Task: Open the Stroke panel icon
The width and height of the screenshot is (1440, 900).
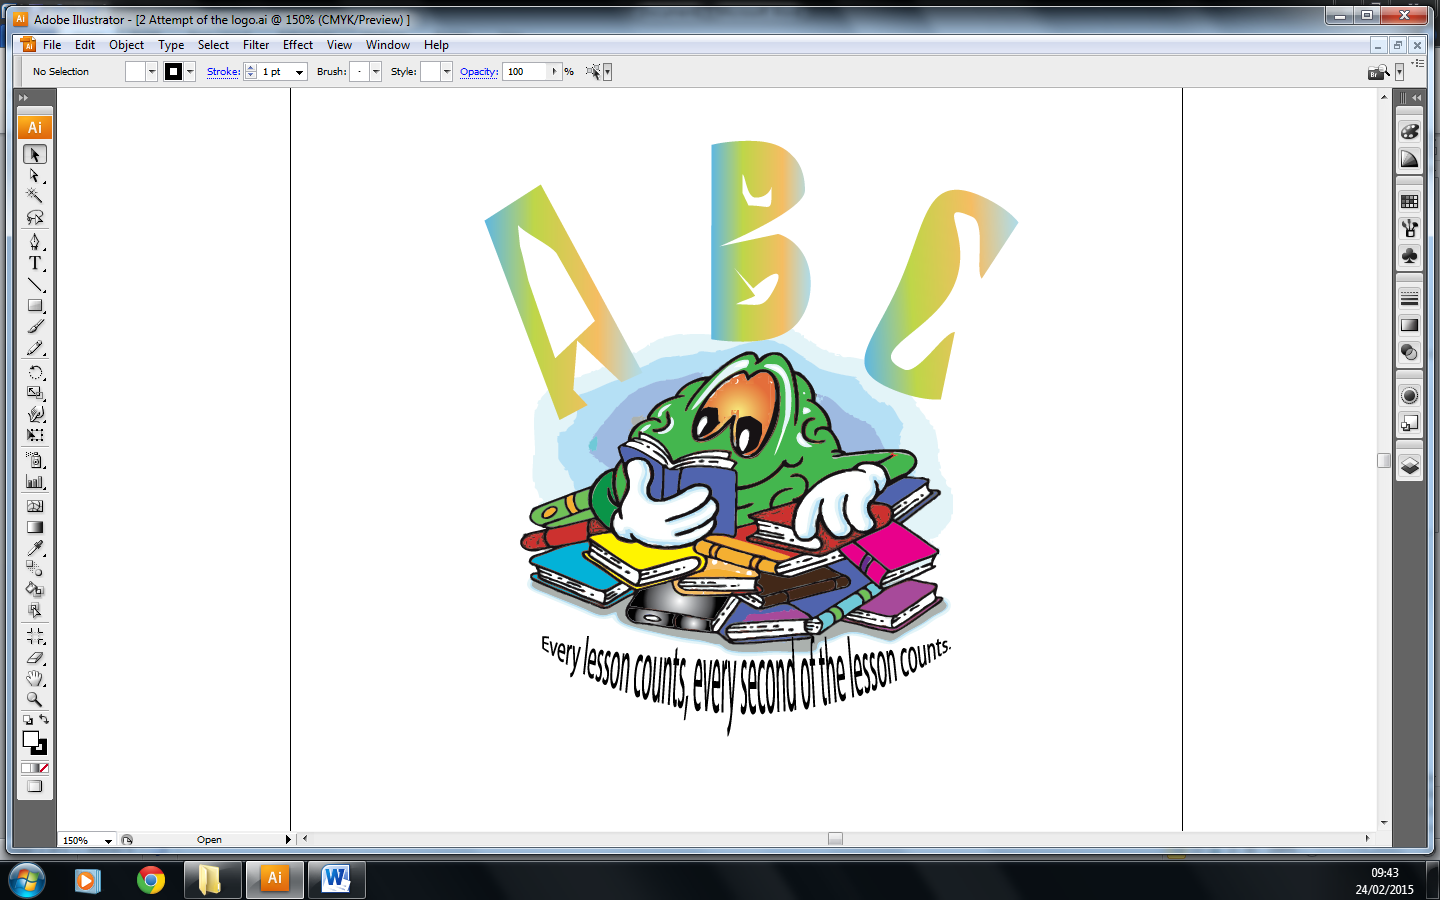Action: [x=1410, y=298]
